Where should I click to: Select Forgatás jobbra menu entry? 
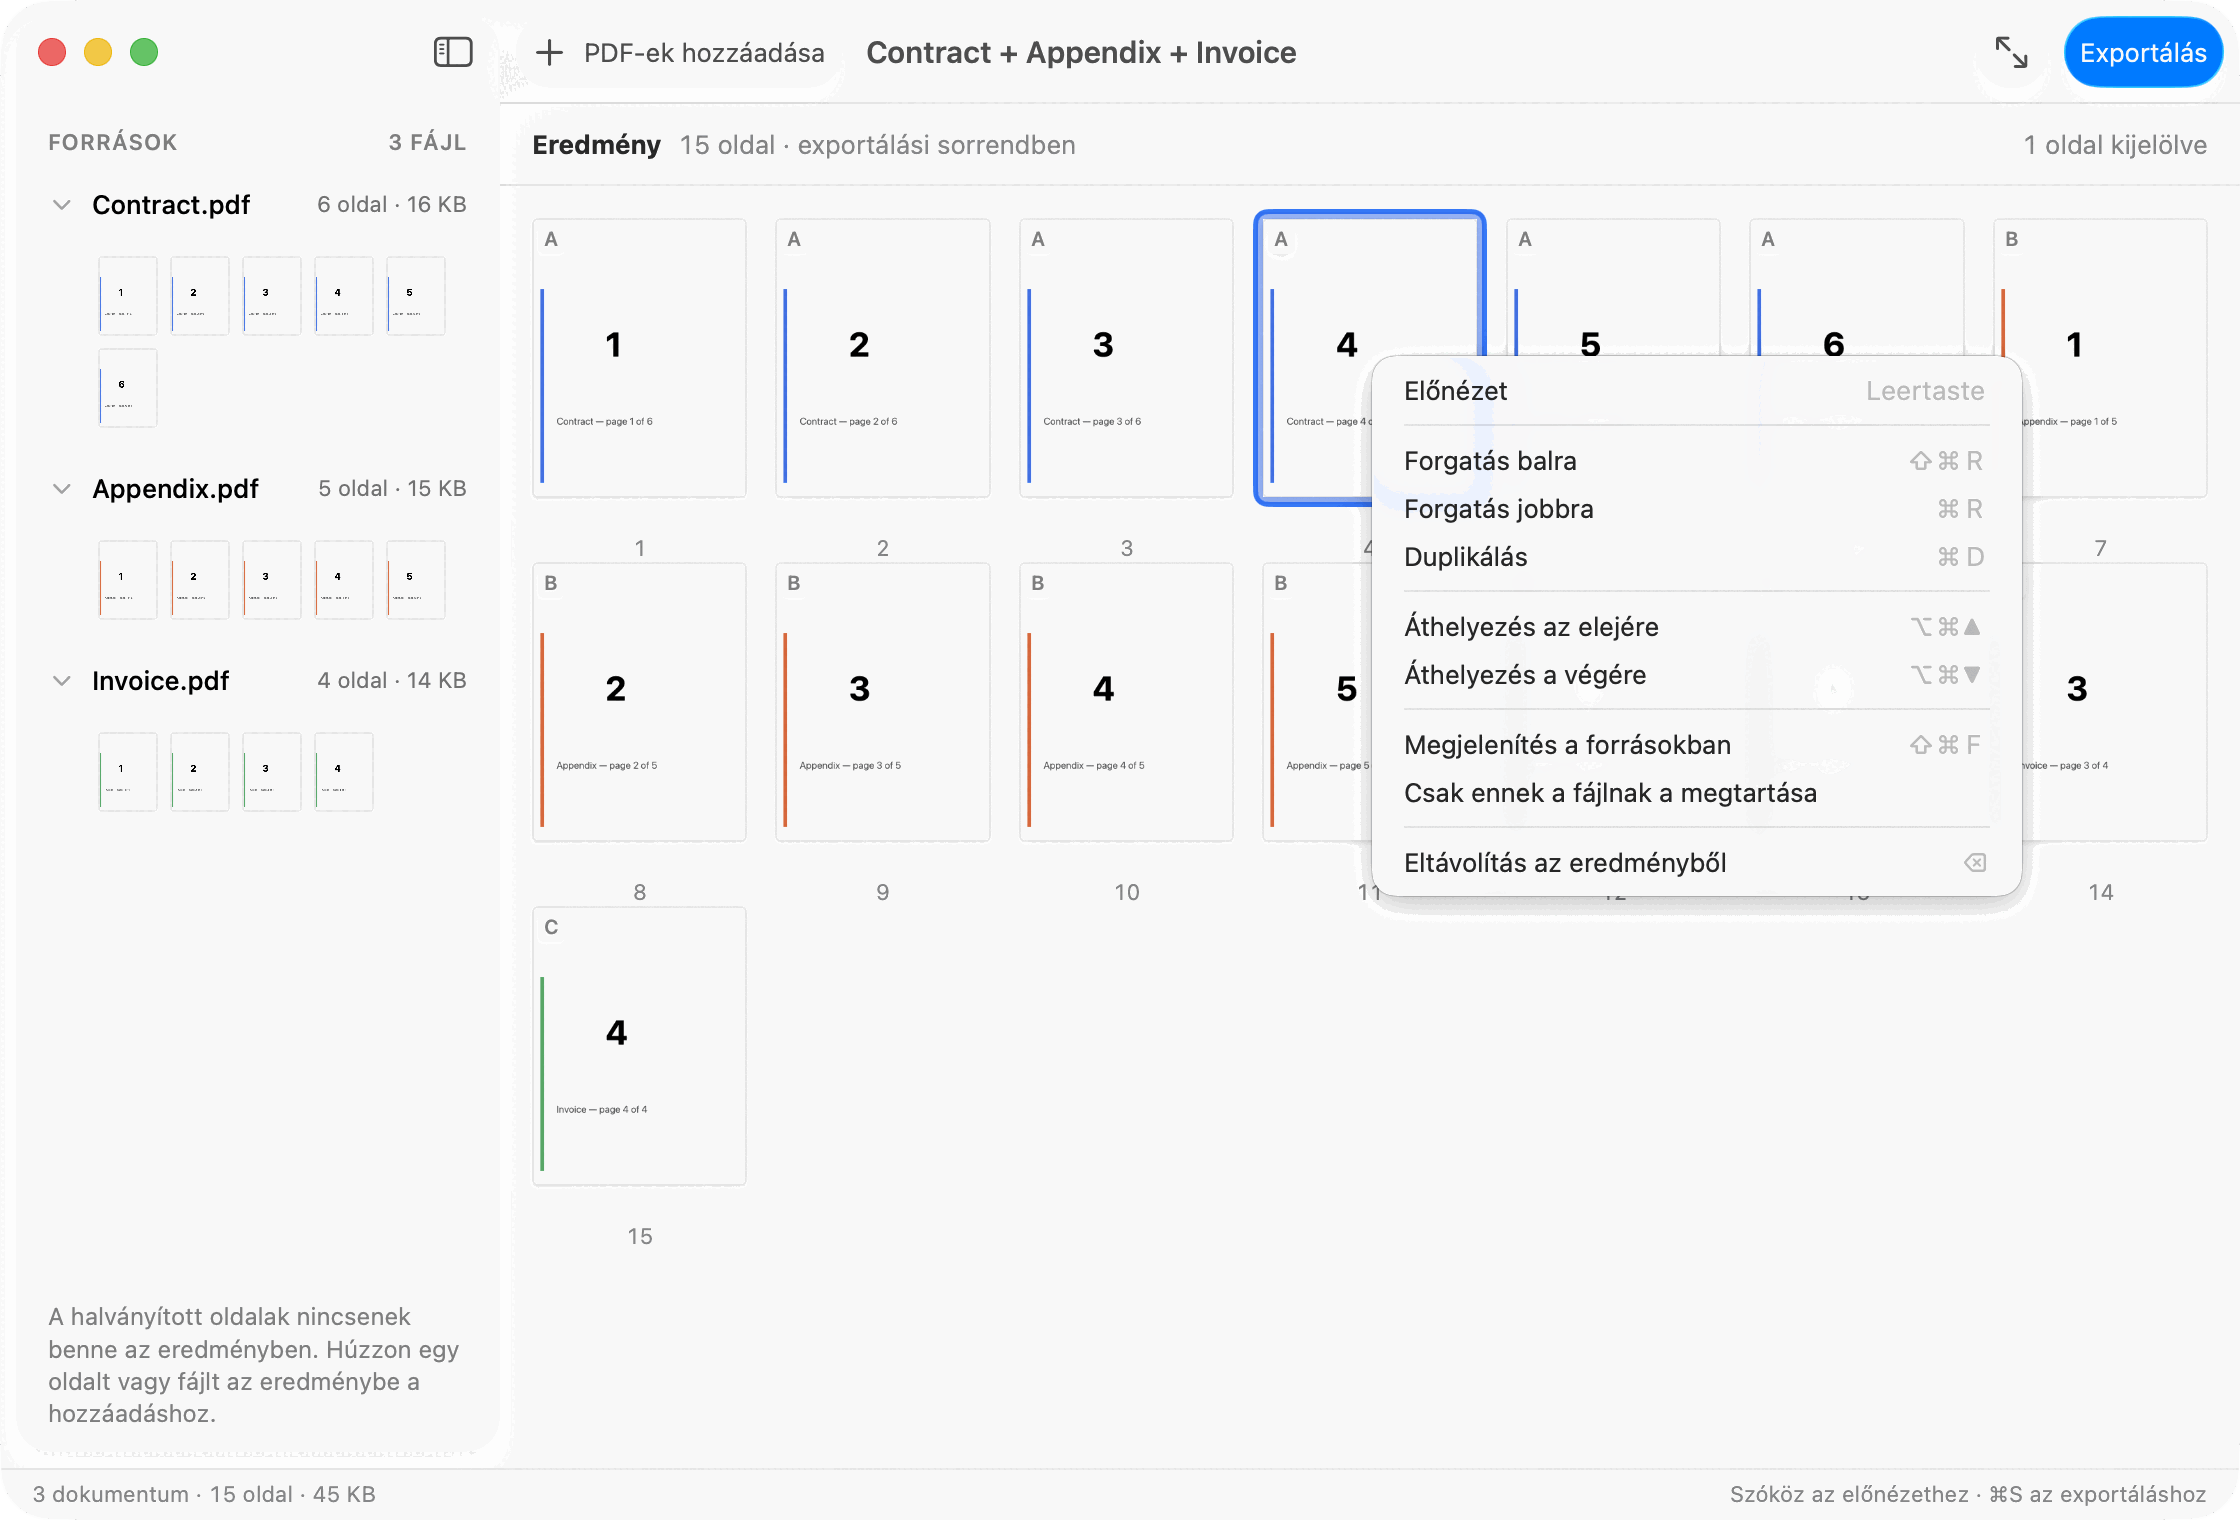pos(1696,508)
